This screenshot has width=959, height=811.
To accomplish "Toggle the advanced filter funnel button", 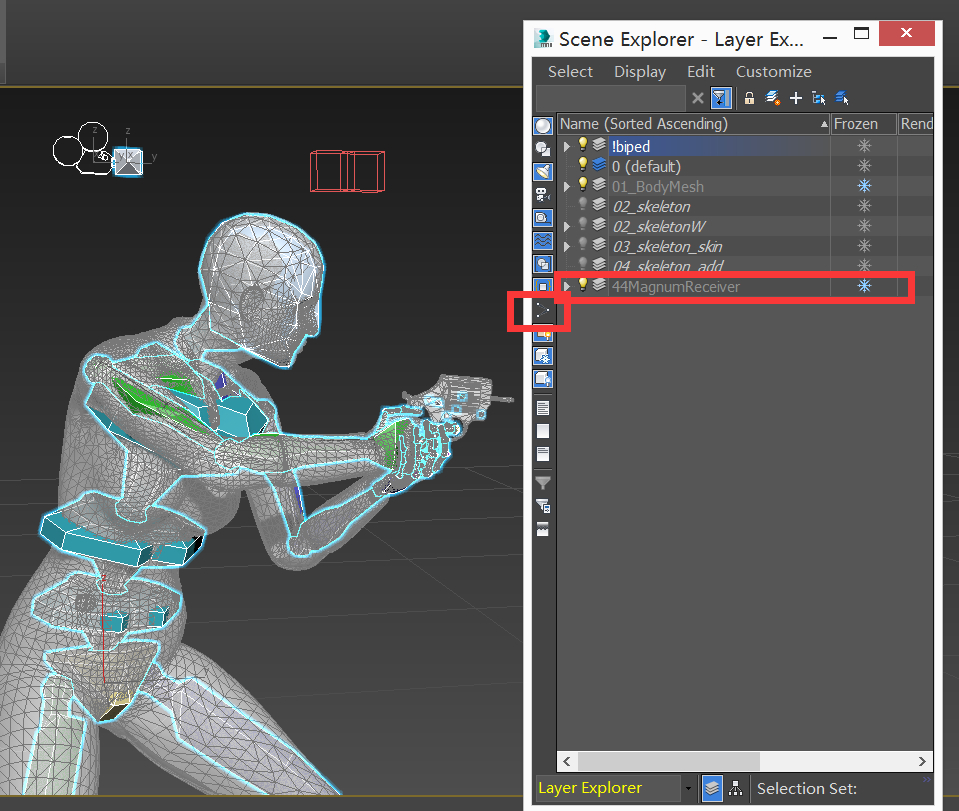I will click(720, 98).
